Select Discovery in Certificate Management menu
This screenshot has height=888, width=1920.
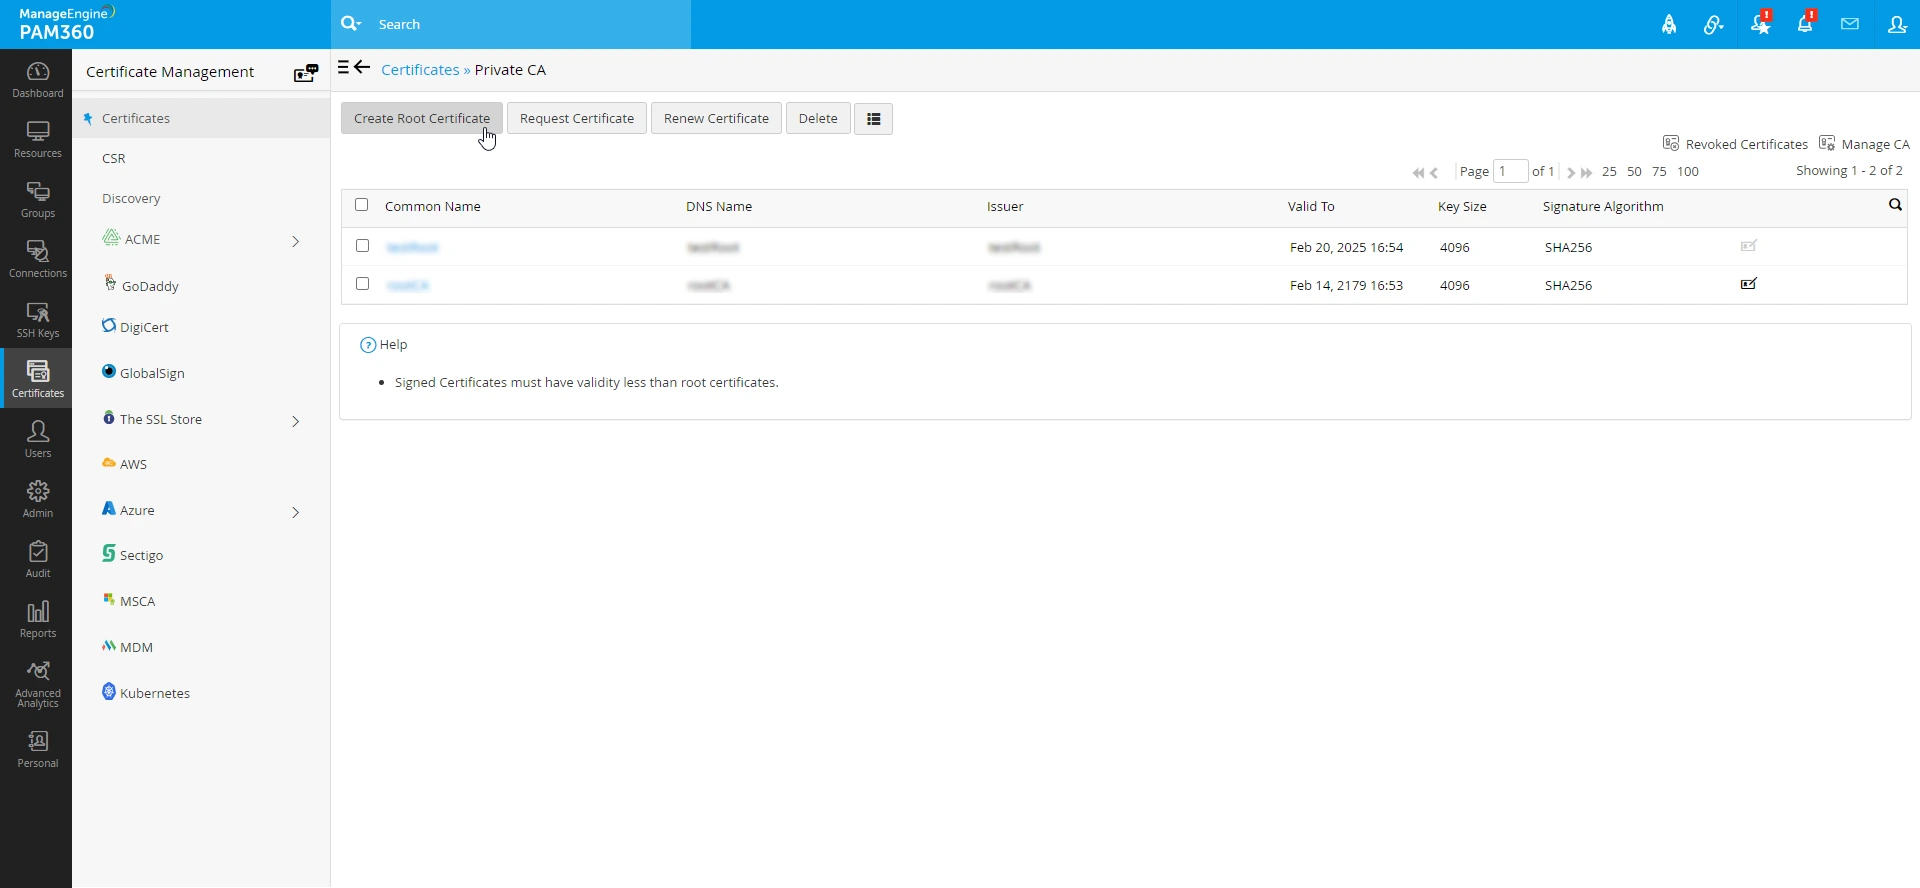coord(131,199)
